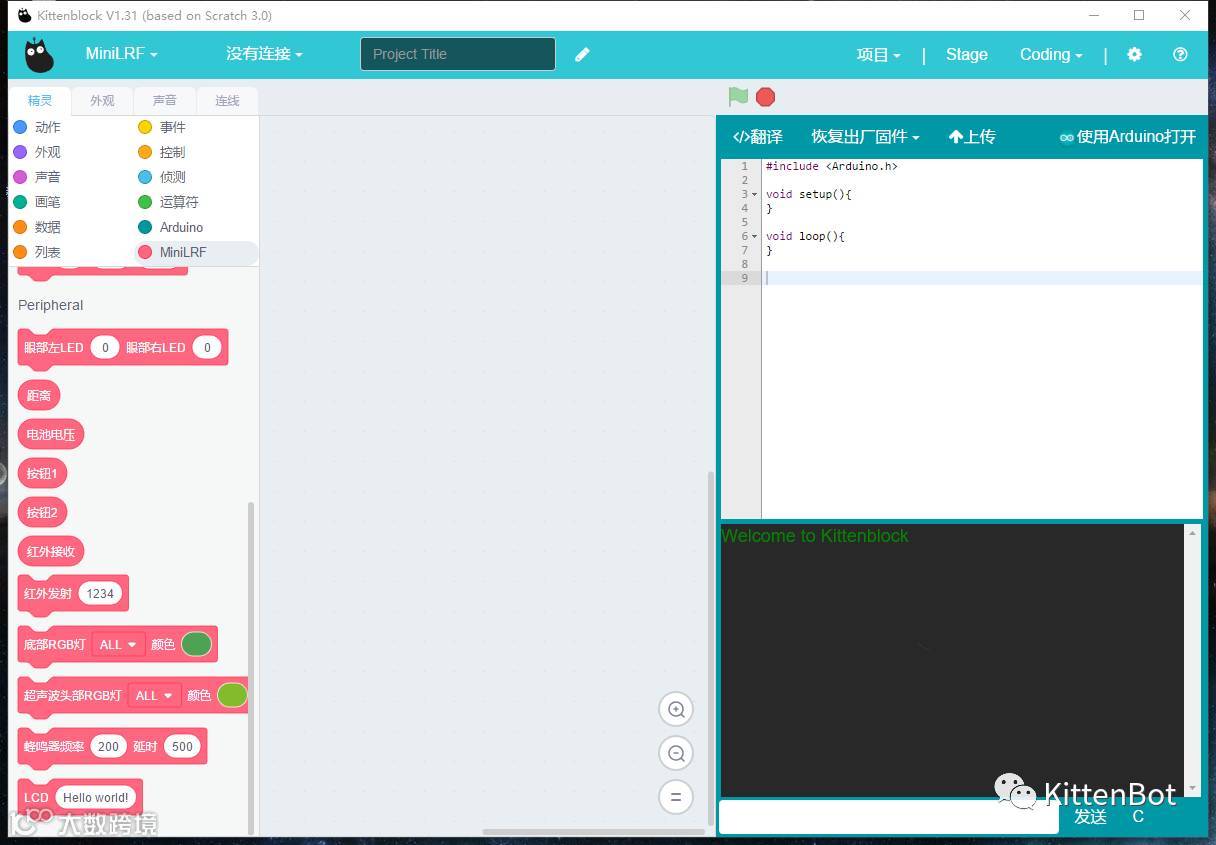
Task: Open 恢复出厂固件 firmware dropdown
Action: [x=865, y=137]
